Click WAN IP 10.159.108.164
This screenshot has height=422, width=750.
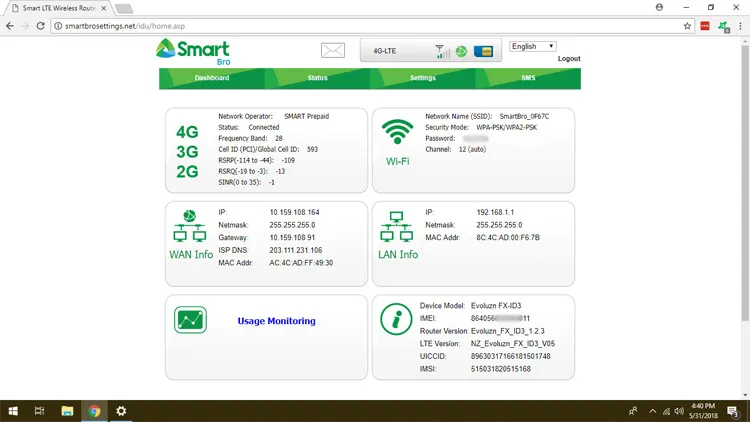point(294,212)
